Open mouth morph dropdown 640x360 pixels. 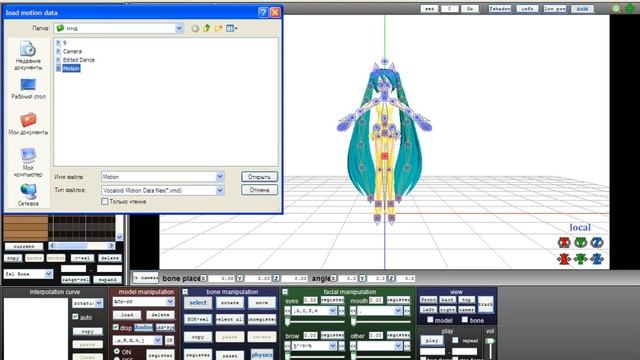tap(398, 311)
